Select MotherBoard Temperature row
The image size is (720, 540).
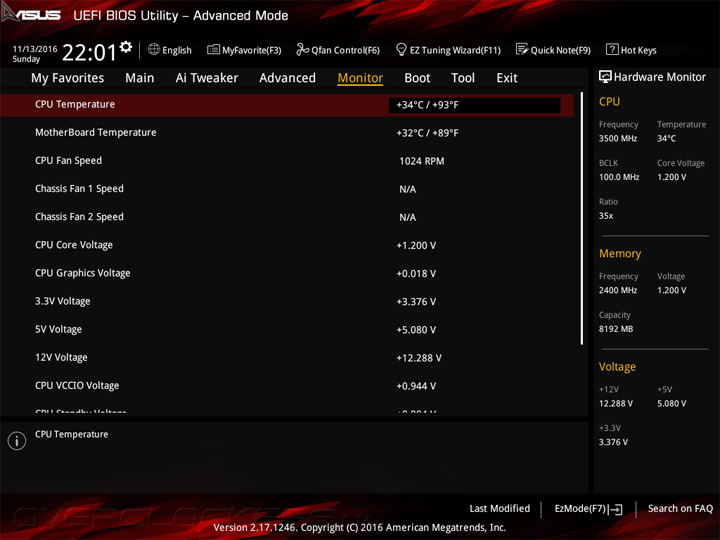[287, 133]
